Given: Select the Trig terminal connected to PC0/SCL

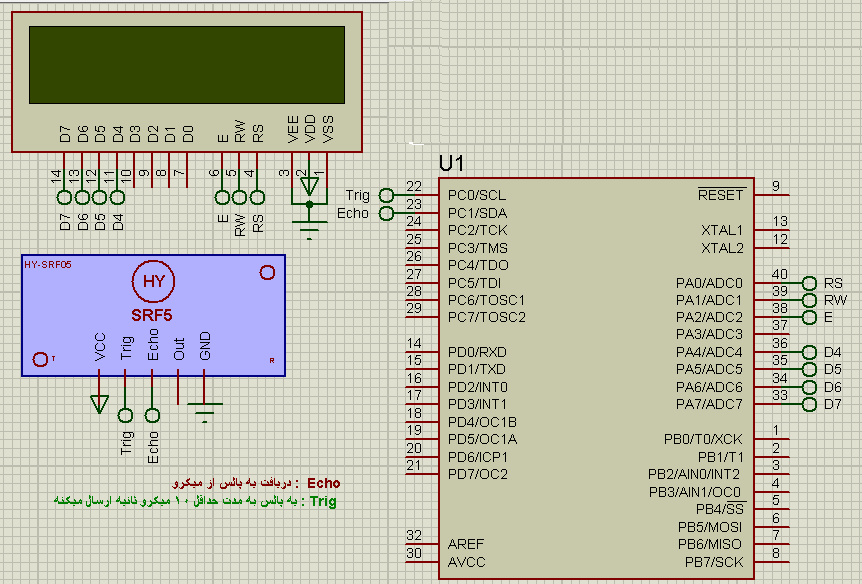Looking at the screenshot, I should coord(387,195).
